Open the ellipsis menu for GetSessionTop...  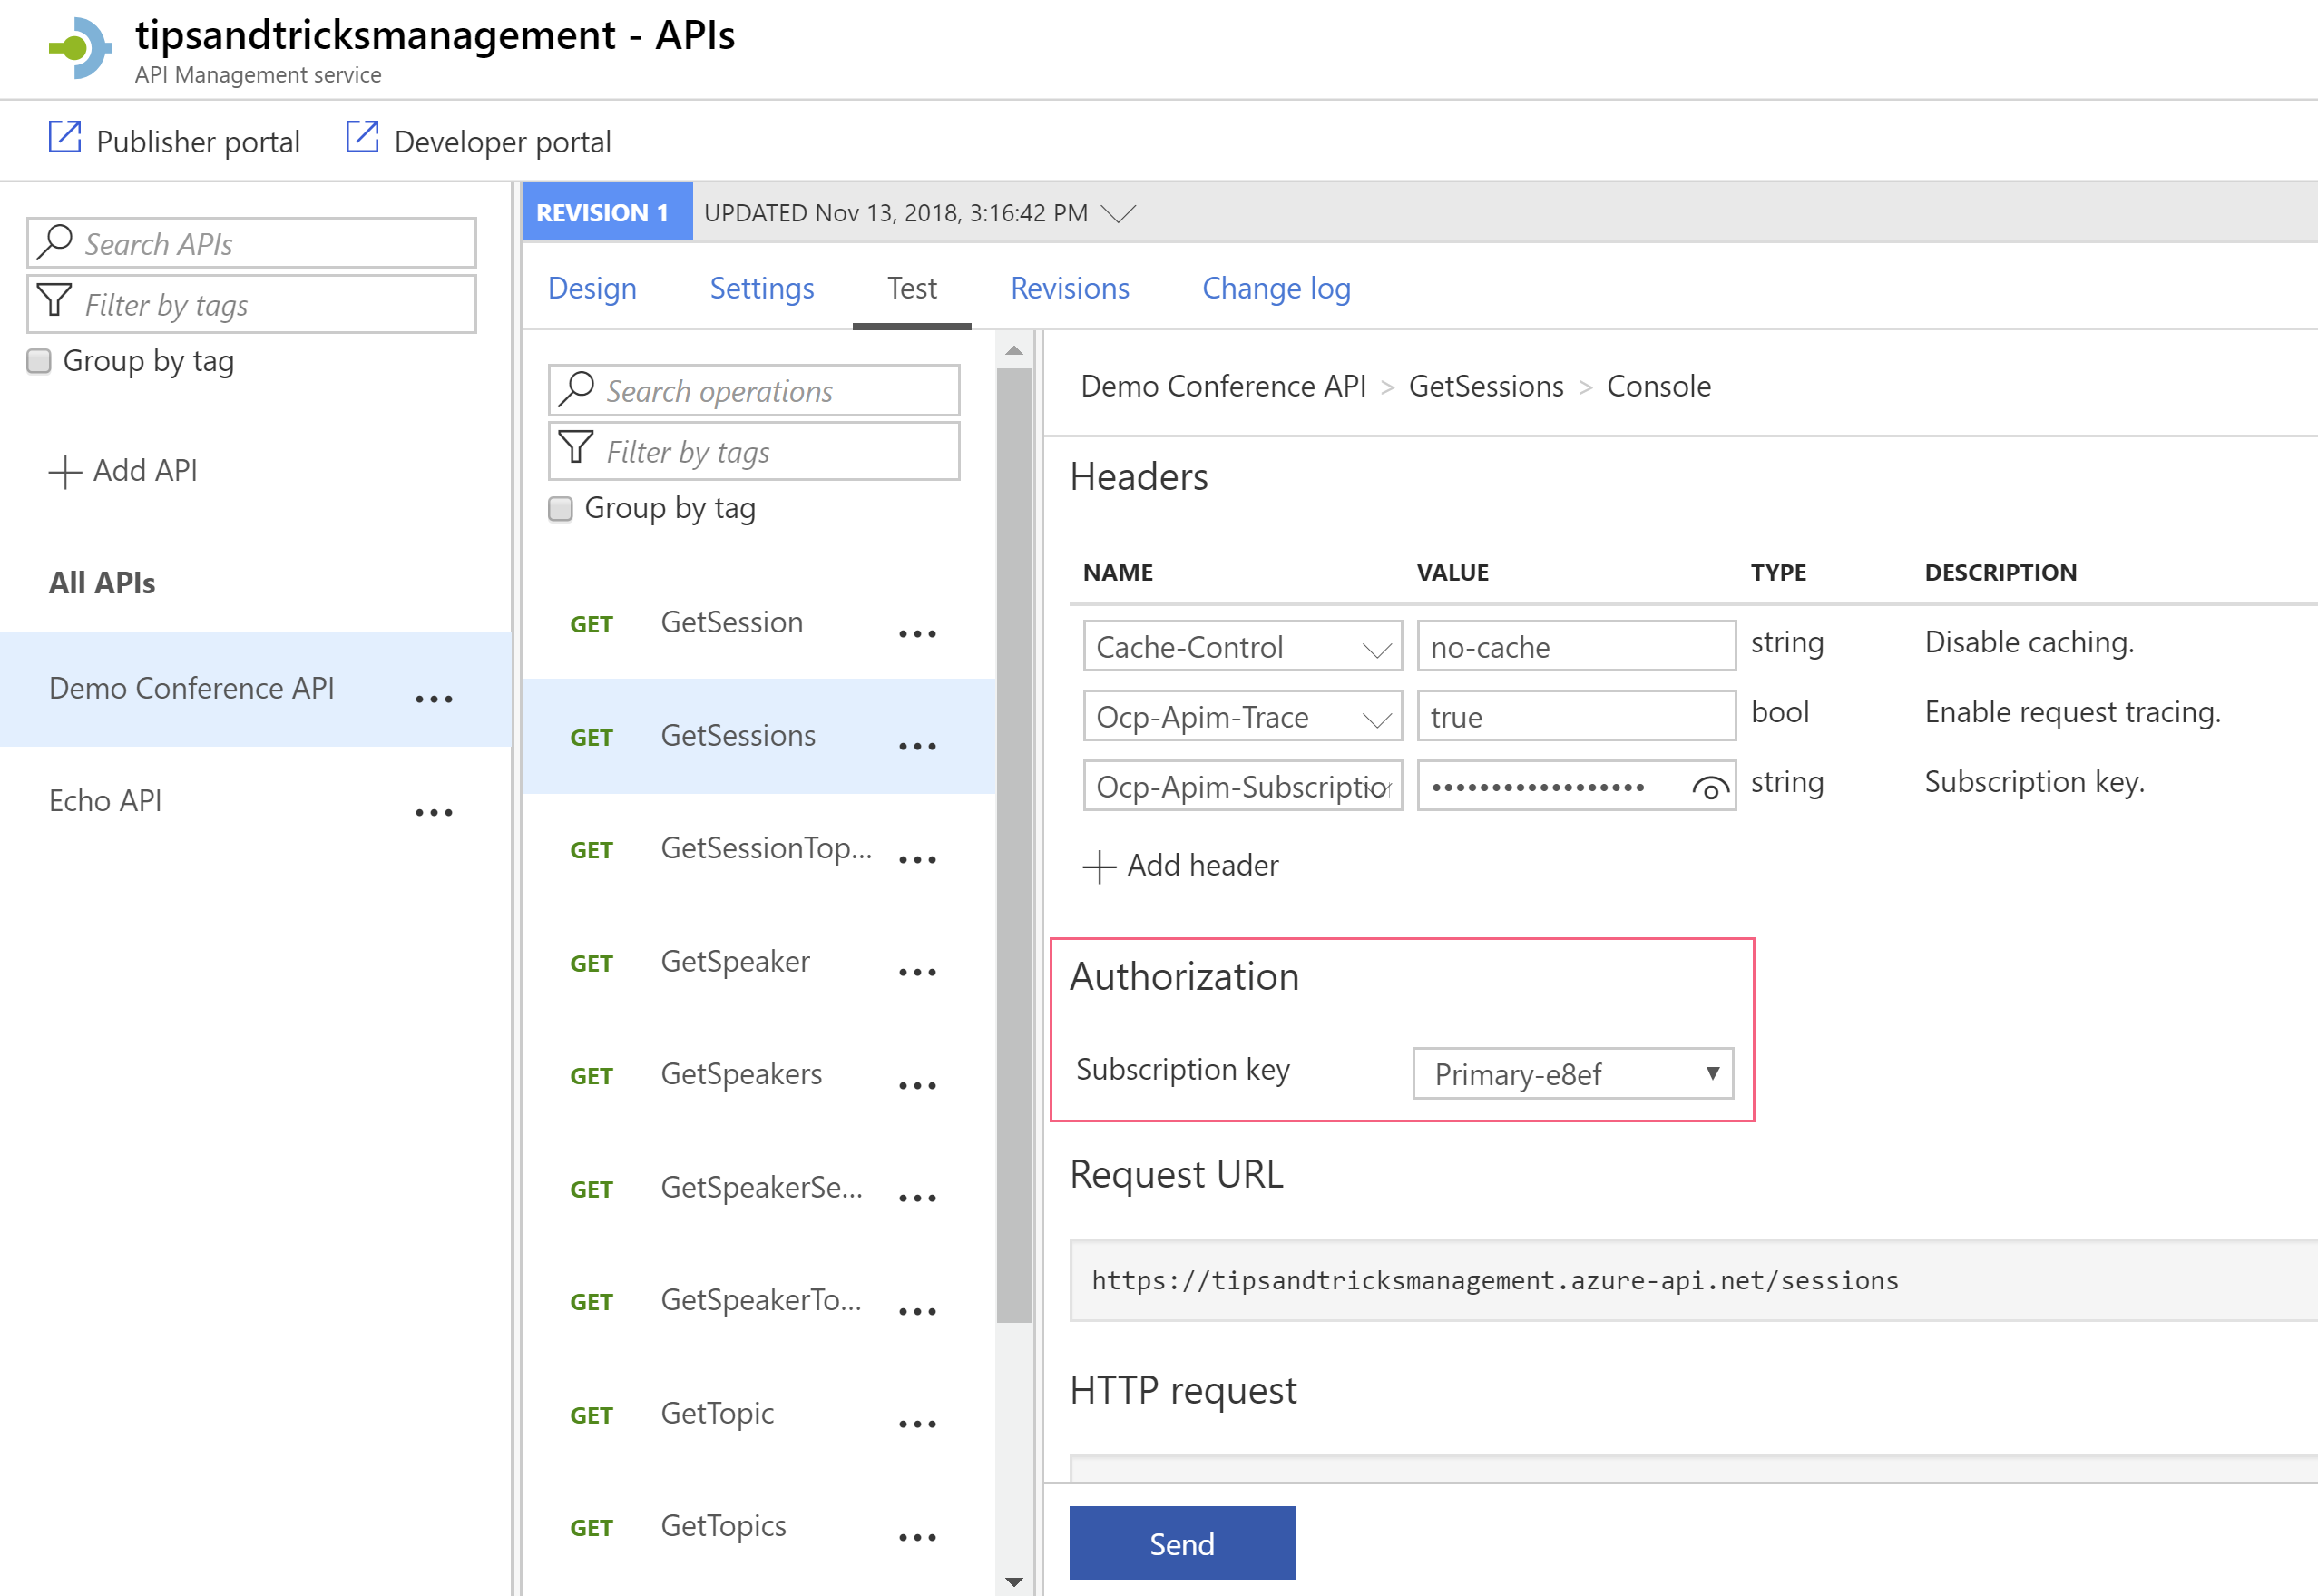coord(917,859)
